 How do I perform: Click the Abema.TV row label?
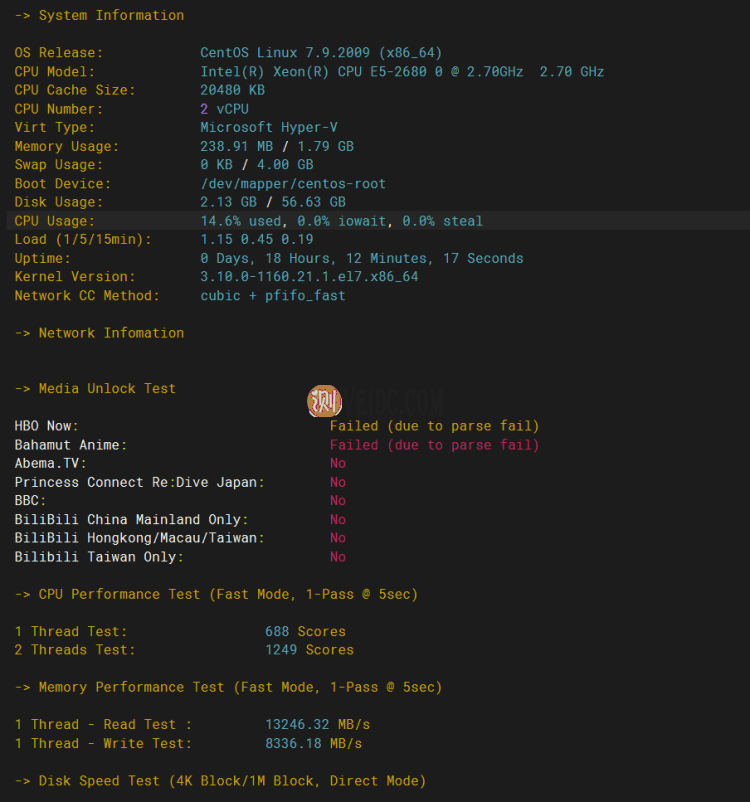pos(51,463)
